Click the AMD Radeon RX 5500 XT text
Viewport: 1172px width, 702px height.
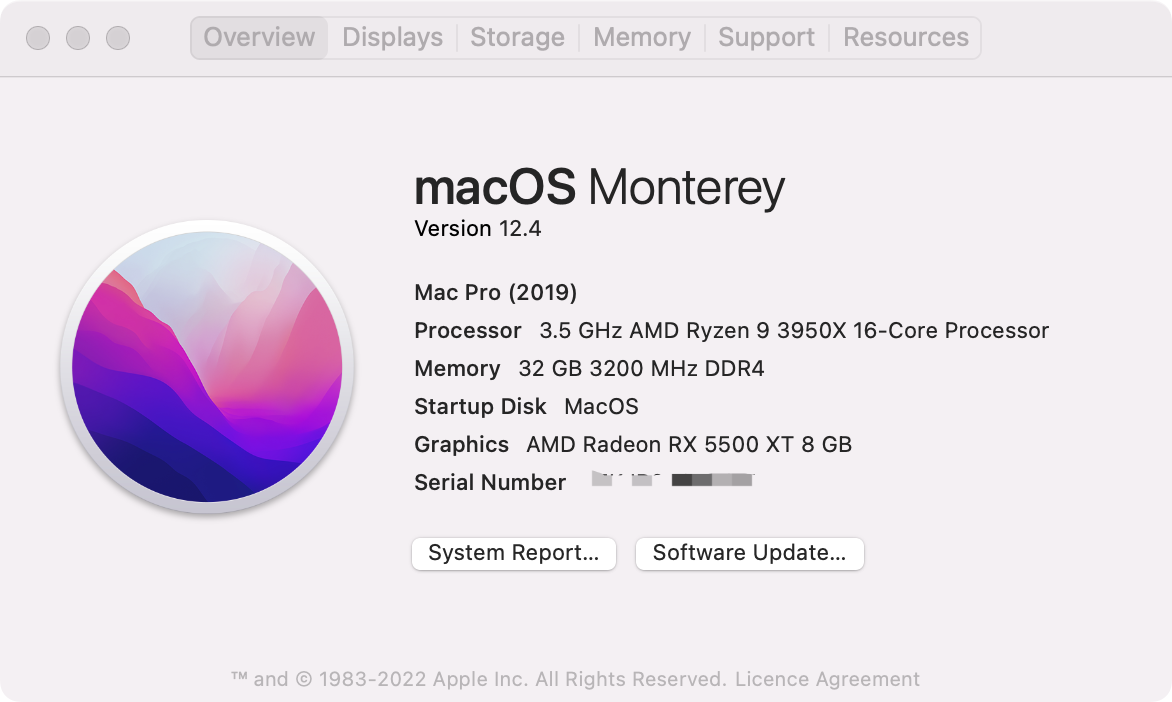(x=689, y=444)
